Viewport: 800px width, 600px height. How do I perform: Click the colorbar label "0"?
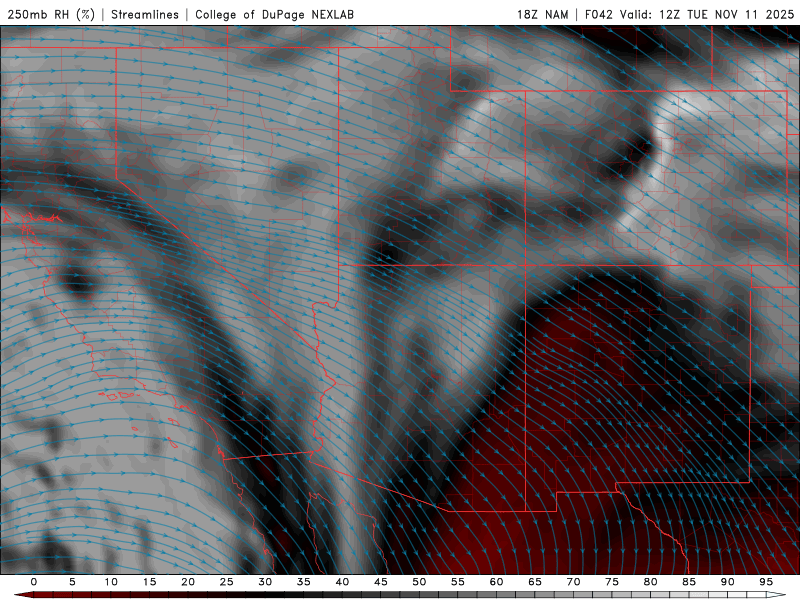(34, 582)
